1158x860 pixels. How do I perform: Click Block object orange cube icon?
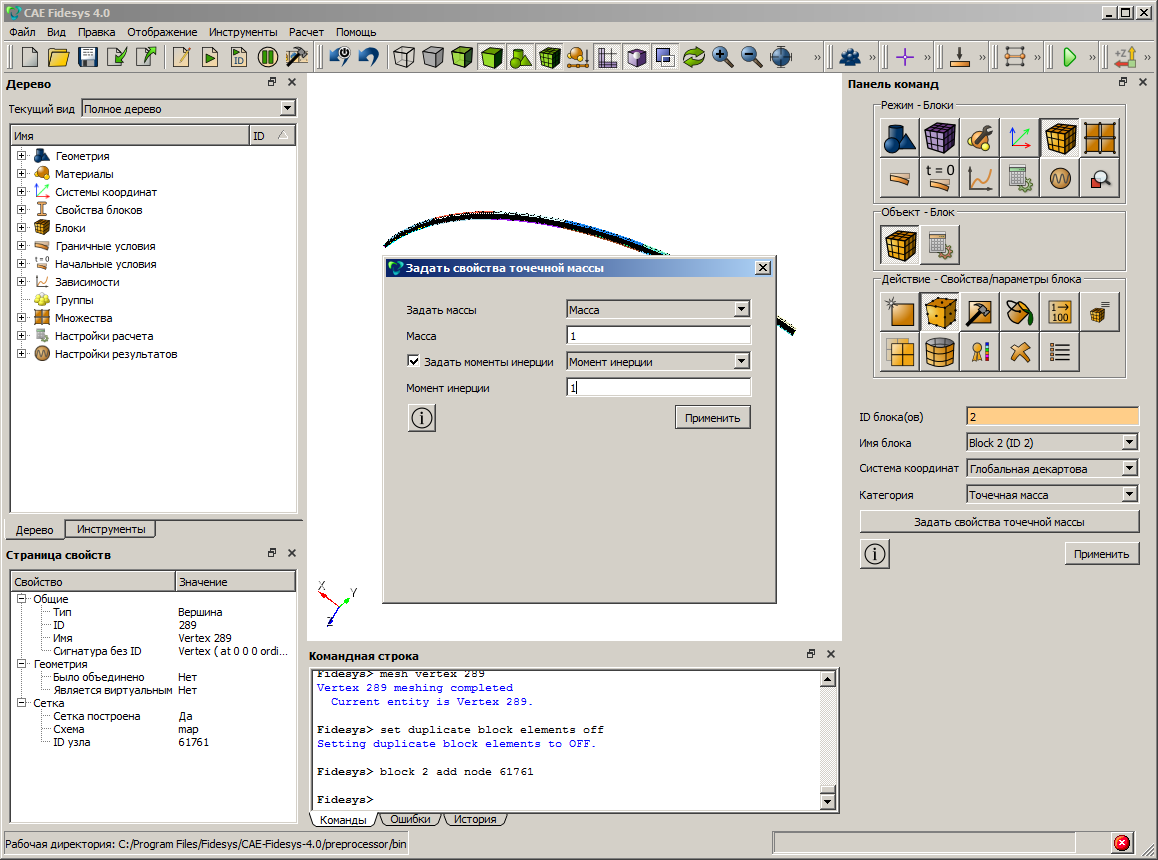(900, 245)
